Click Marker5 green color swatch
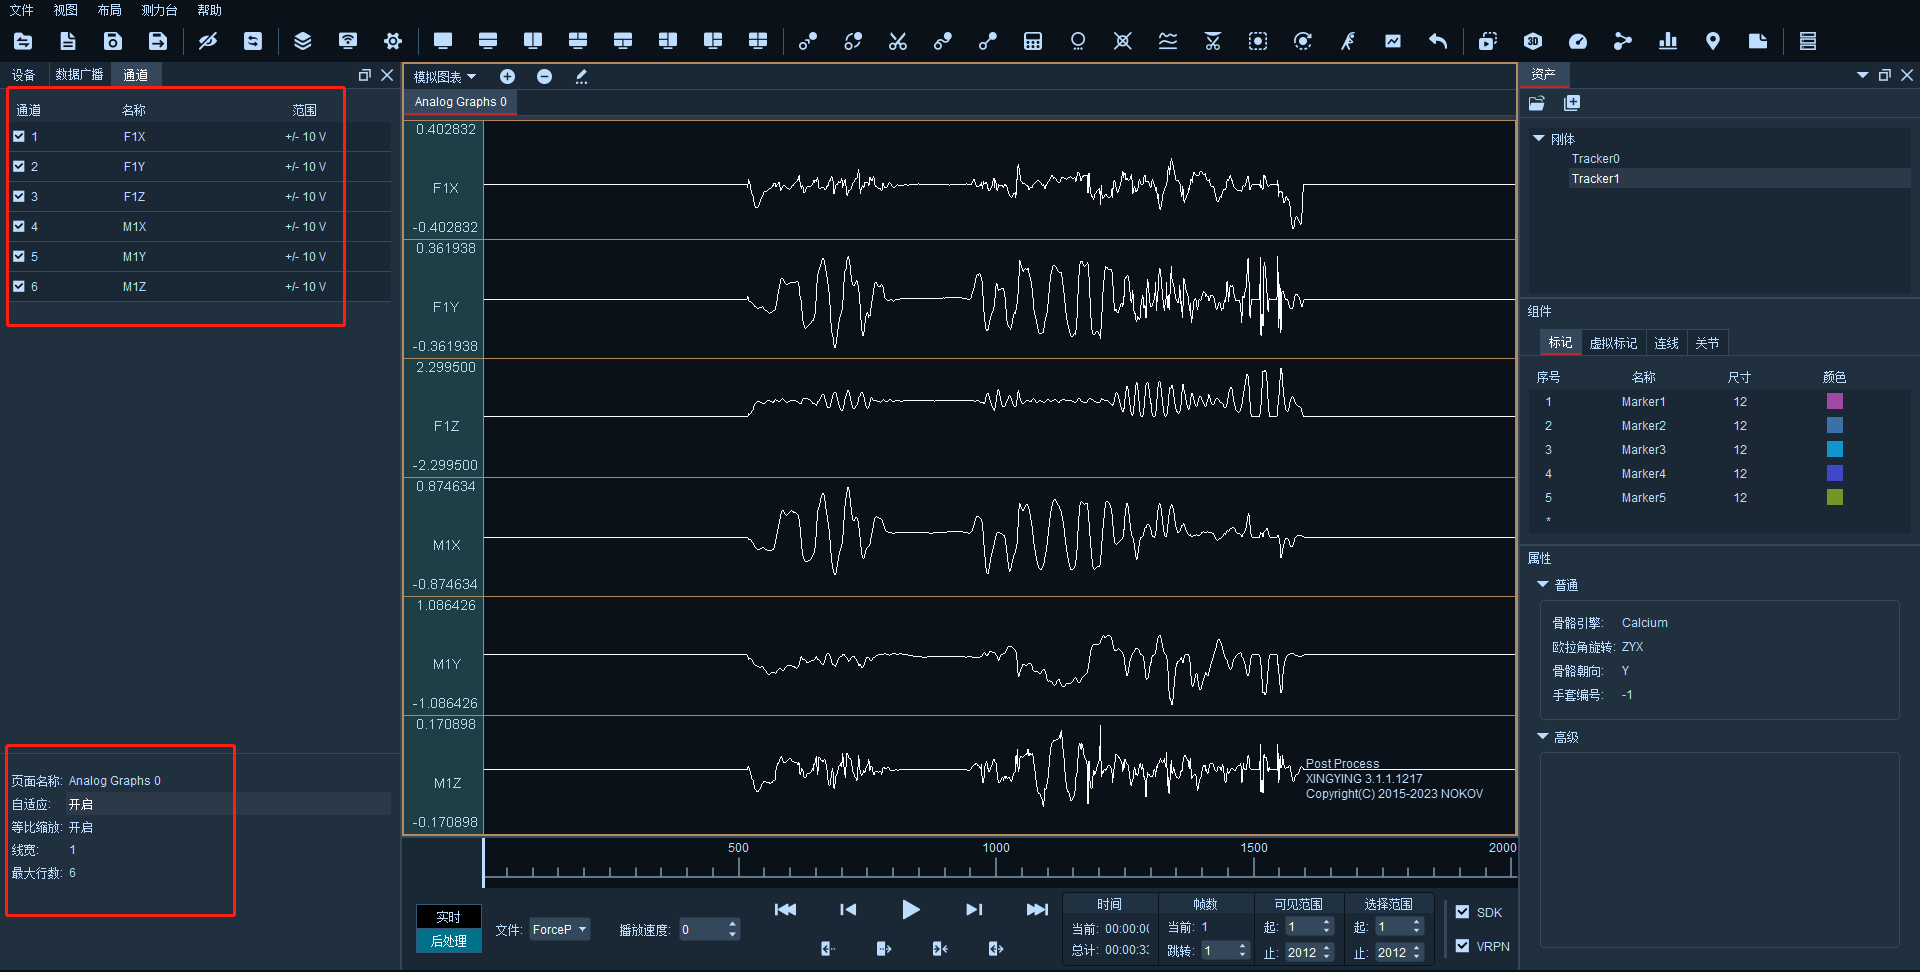The height and width of the screenshot is (972, 1920). [x=1835, y=497]
